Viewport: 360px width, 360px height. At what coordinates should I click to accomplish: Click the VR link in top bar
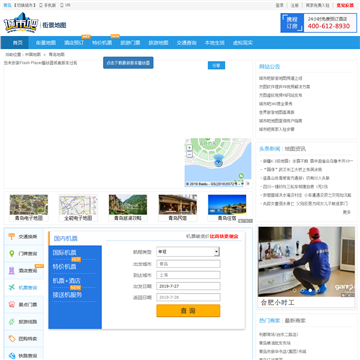(x=65, y=5)
